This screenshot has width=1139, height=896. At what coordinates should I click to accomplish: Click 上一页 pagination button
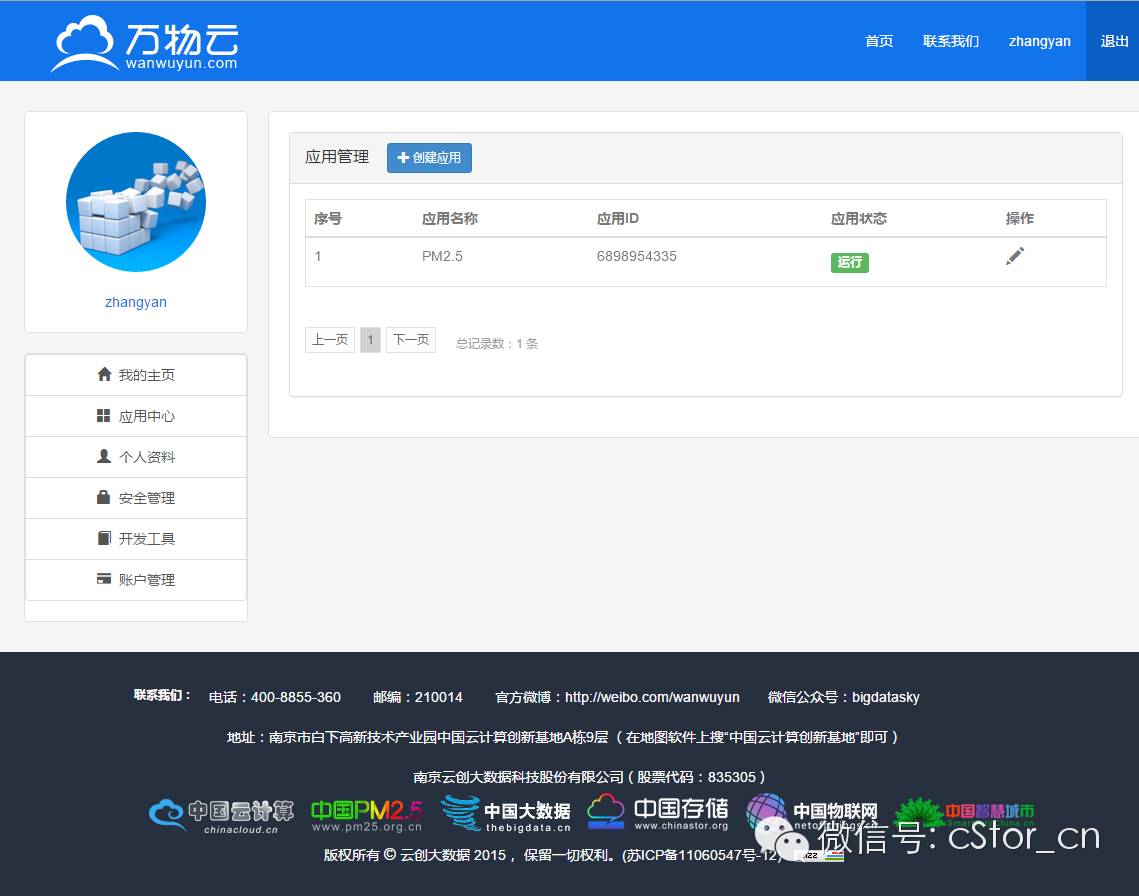pyautogui.click(x=329, y=340)
